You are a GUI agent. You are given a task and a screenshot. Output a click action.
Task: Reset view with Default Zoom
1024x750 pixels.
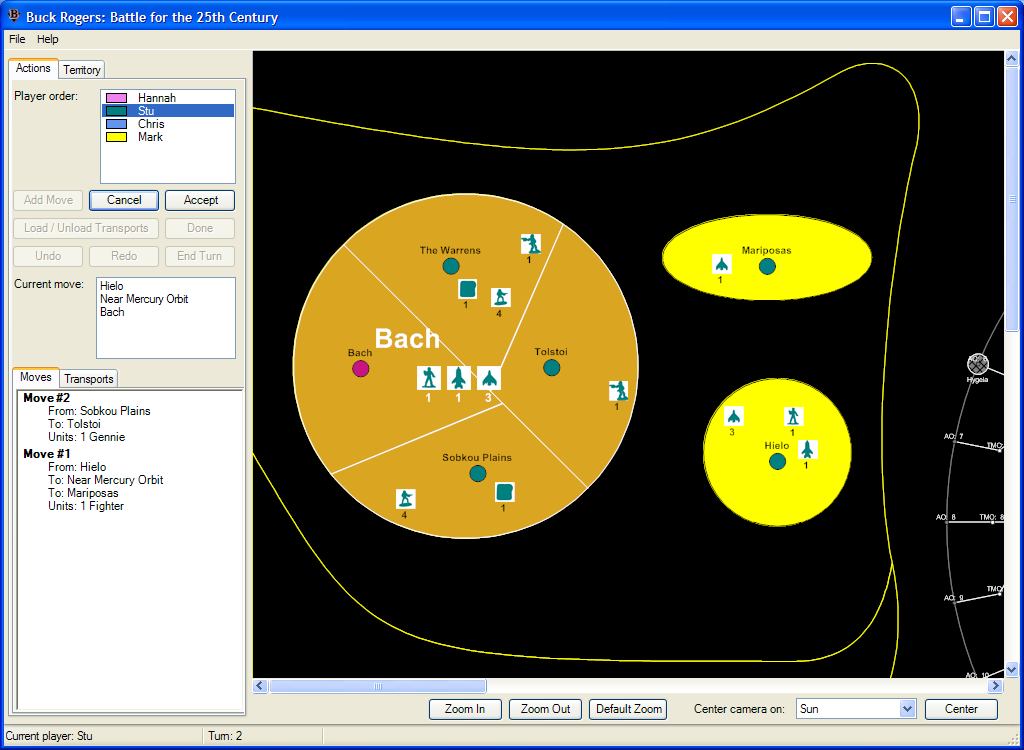click(628, 709)
